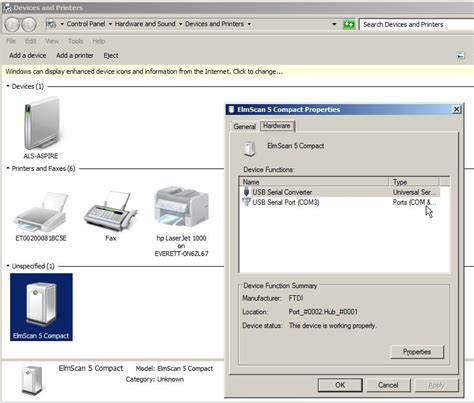Open dropdown arrow after Control Panel breadcrumb
The width and height of the screenshot is (474, 403).
point(110,24)
